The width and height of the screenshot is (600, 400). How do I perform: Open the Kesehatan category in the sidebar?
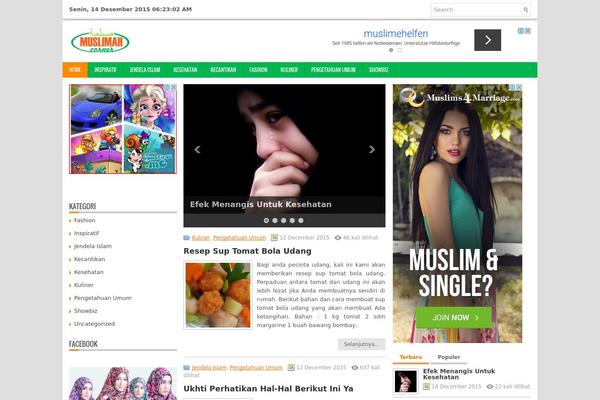(88, 272)
